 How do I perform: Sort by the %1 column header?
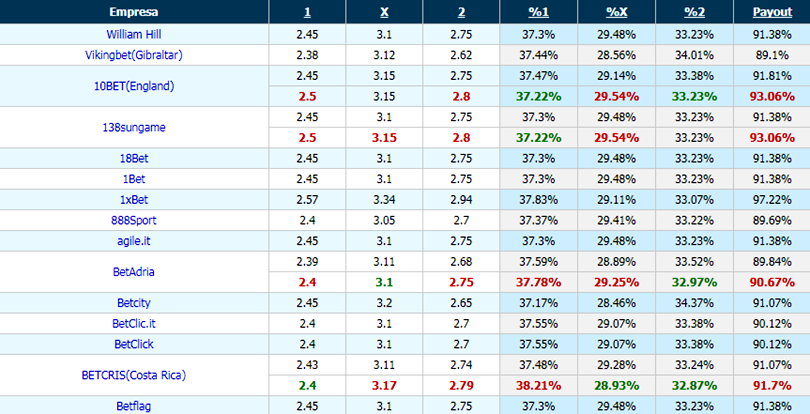point(539,12)
